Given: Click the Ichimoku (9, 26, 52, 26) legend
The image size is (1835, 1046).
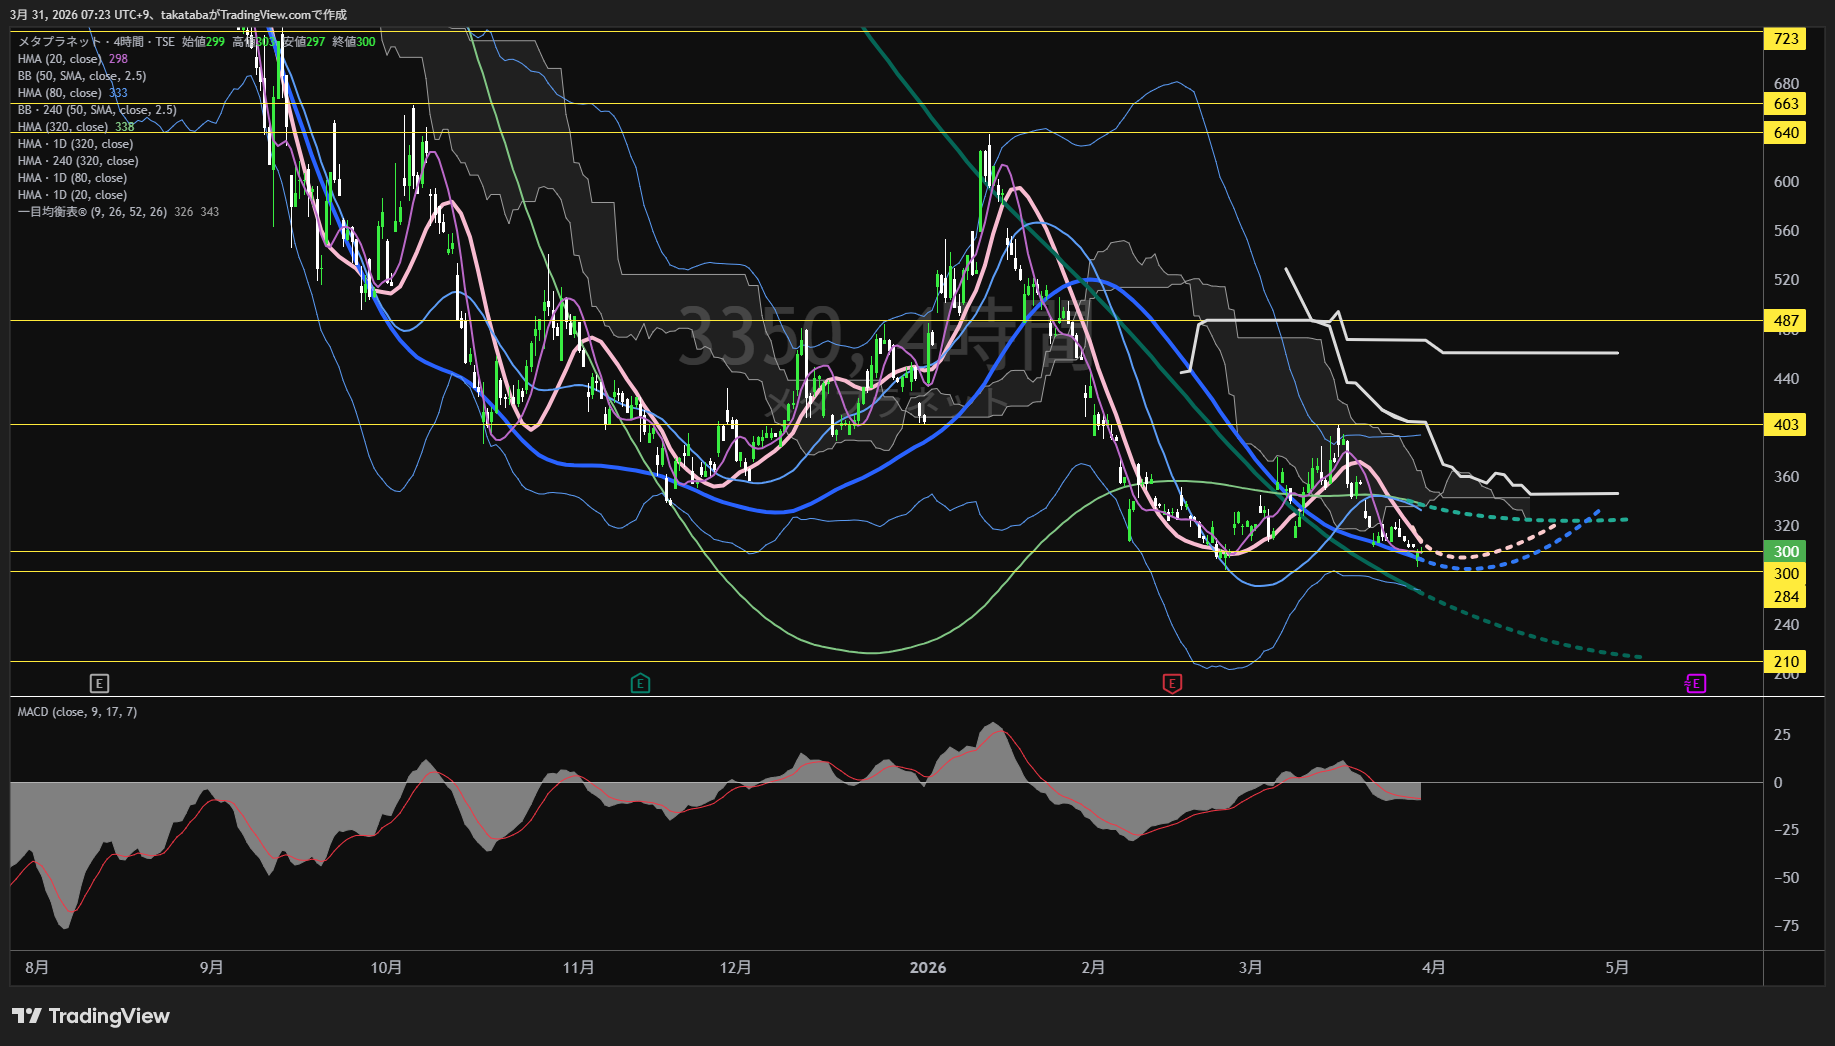Looking at the screenshot, I should point(92,212).
